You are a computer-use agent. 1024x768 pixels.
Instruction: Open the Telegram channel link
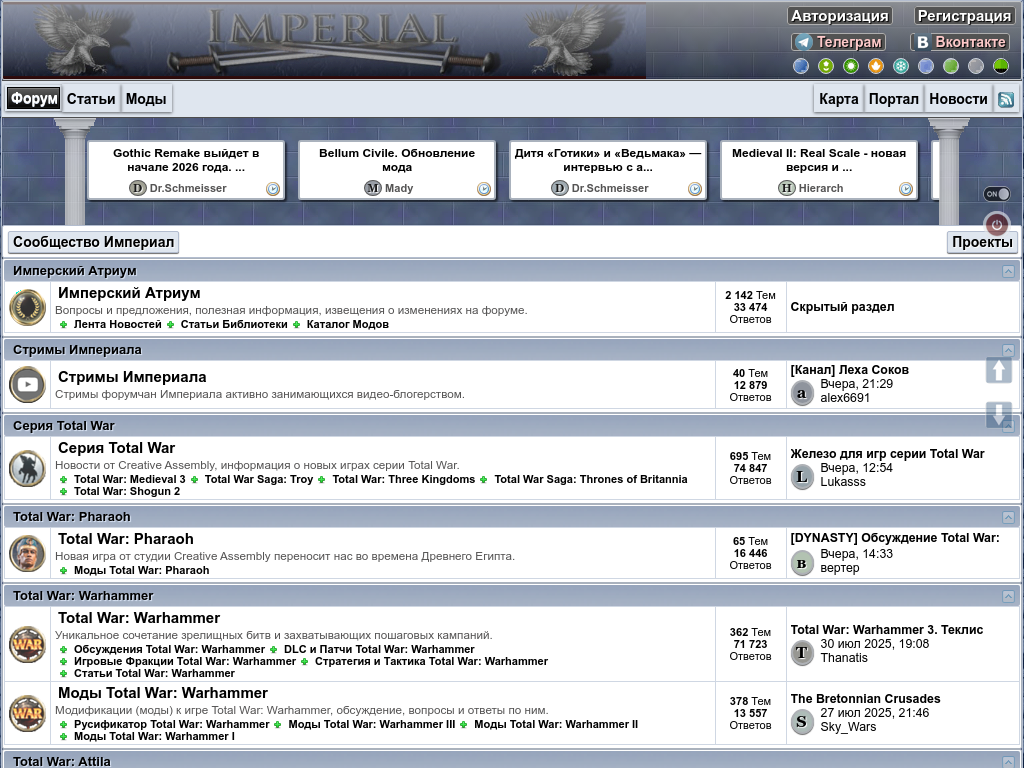coord(838,42)
